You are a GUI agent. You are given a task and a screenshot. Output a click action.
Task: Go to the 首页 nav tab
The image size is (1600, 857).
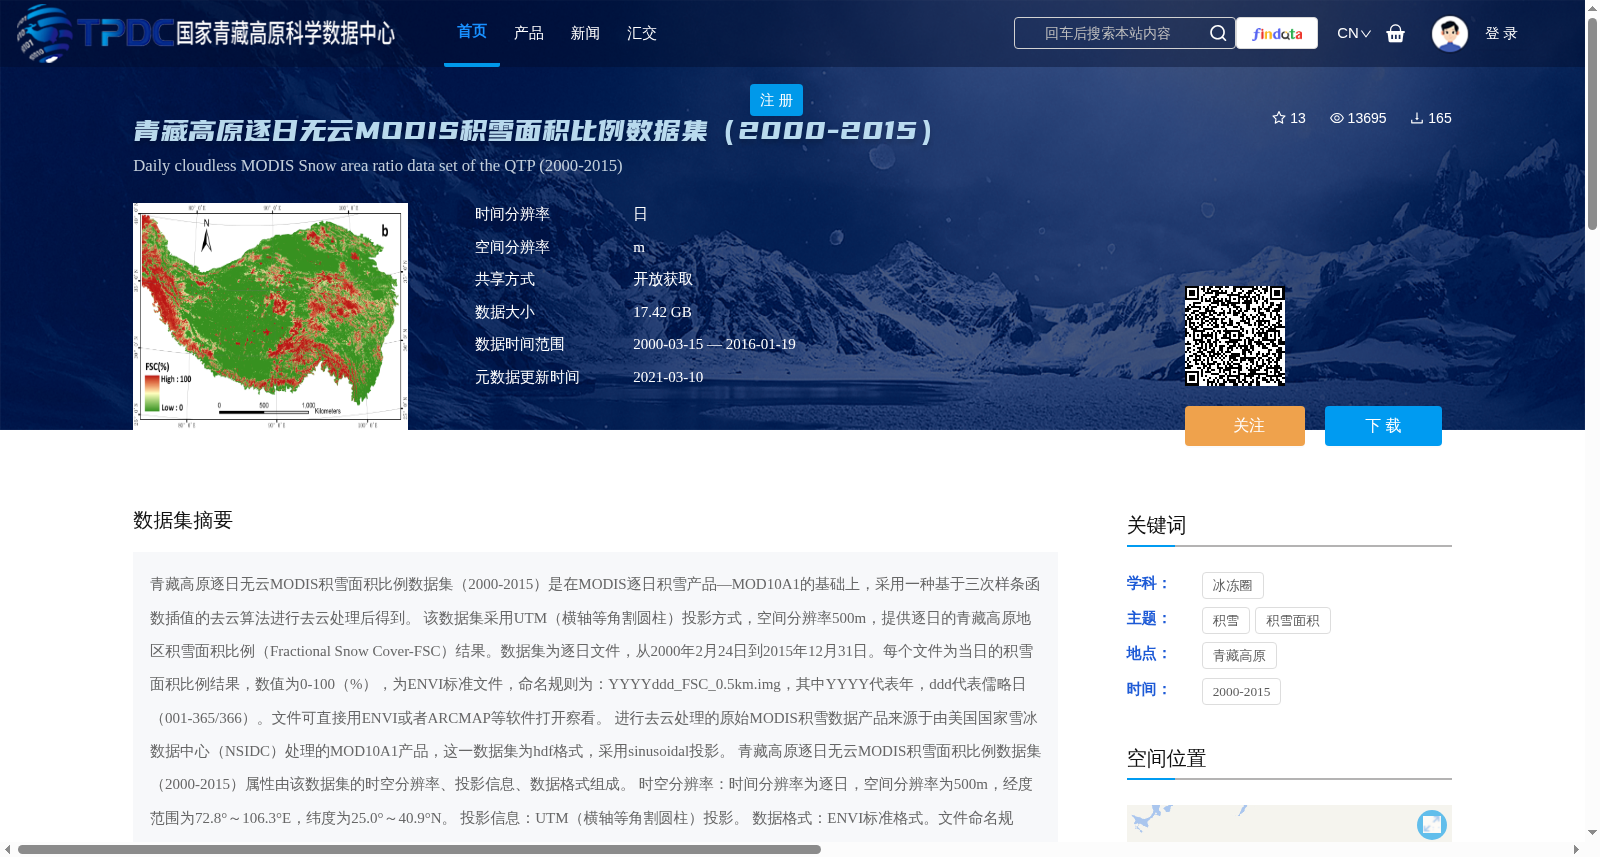pos(472,32)
